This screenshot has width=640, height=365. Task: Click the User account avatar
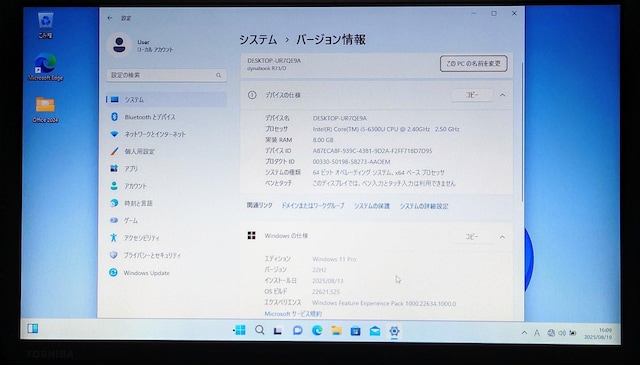click(x=119, y=45)
